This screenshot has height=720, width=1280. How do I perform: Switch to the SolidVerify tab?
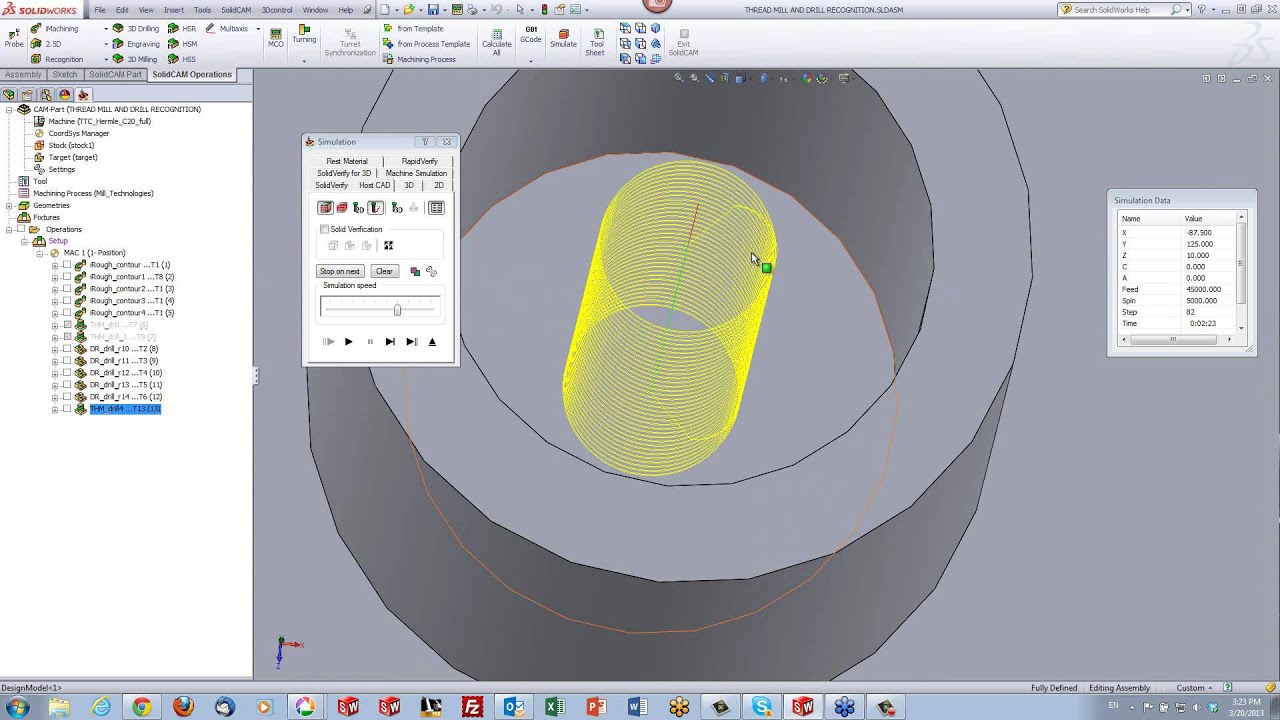331,185
